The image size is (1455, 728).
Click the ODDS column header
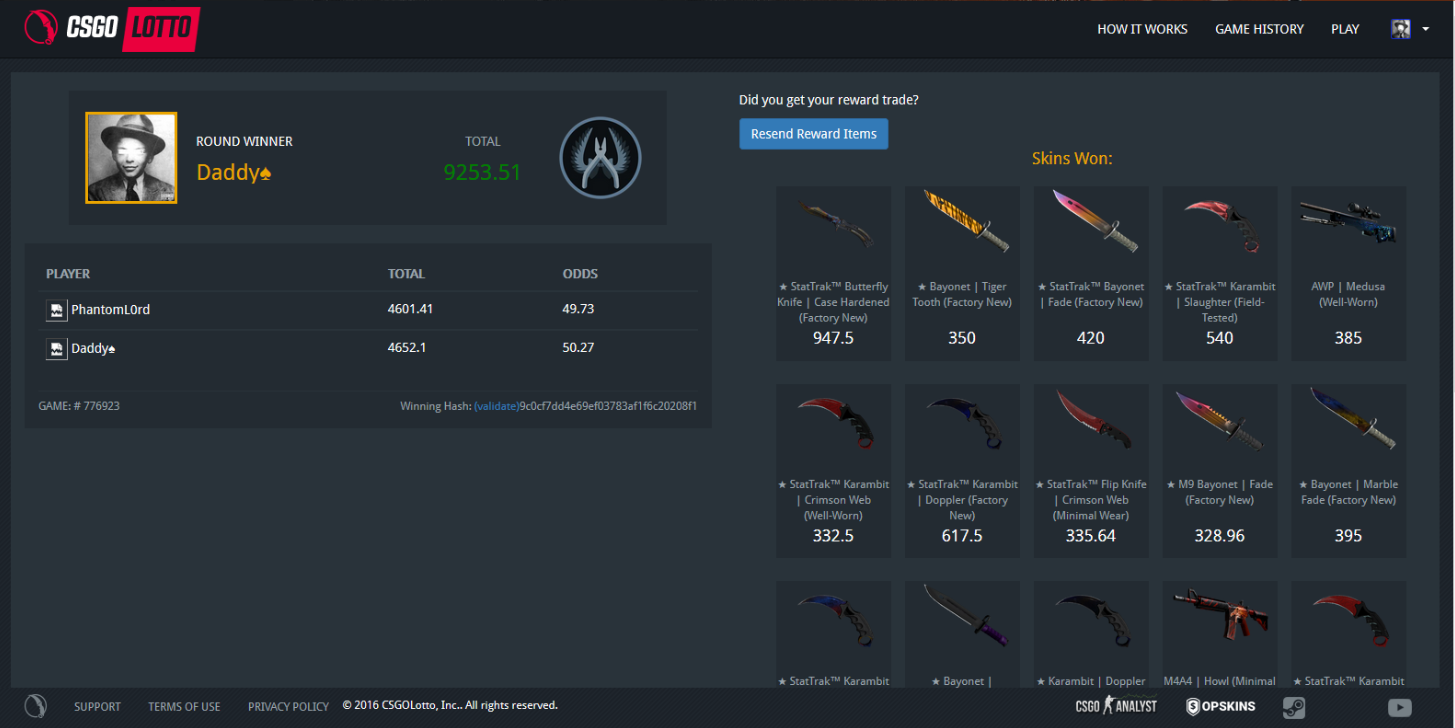(580, 274)
